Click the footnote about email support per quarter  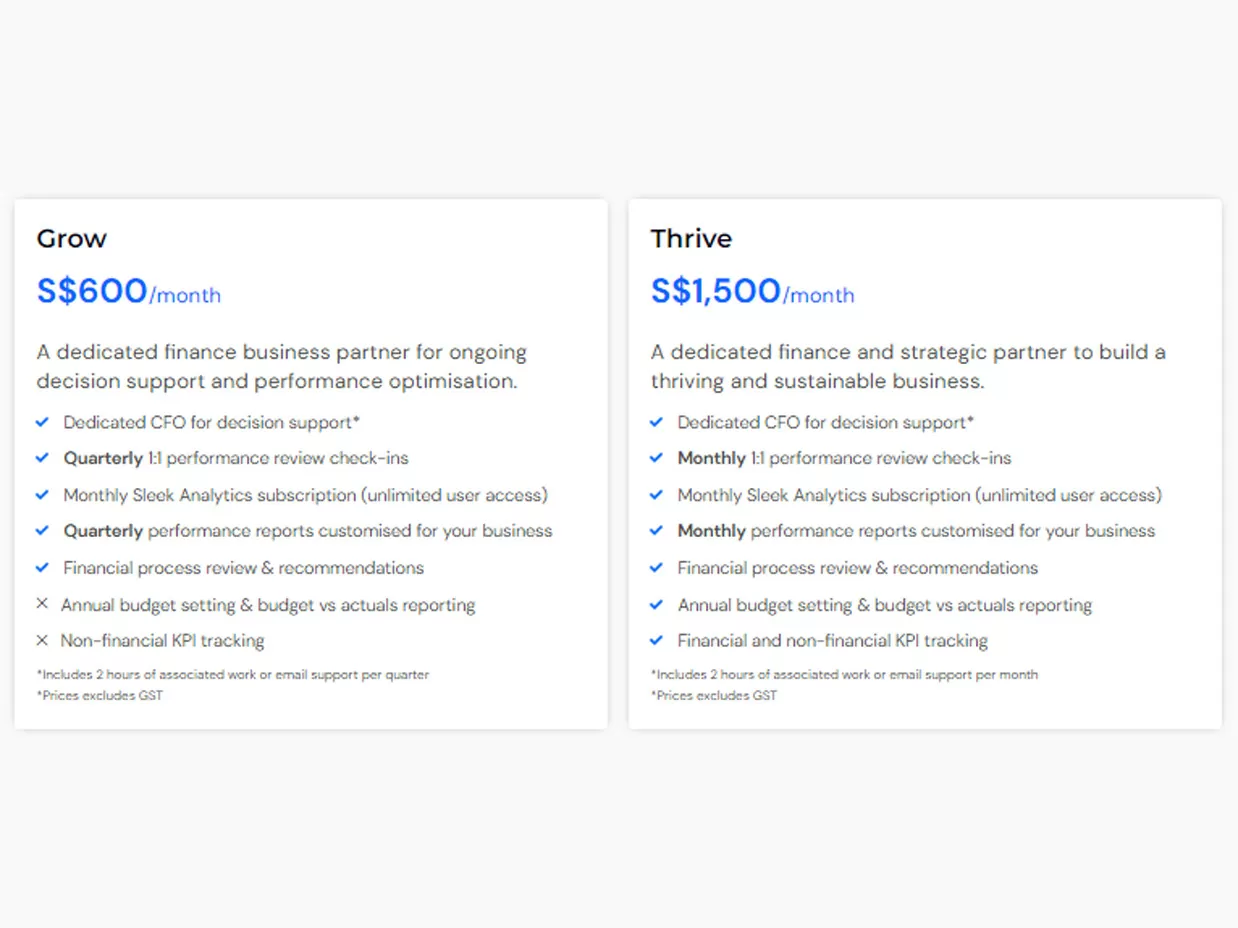click(233, 675)
